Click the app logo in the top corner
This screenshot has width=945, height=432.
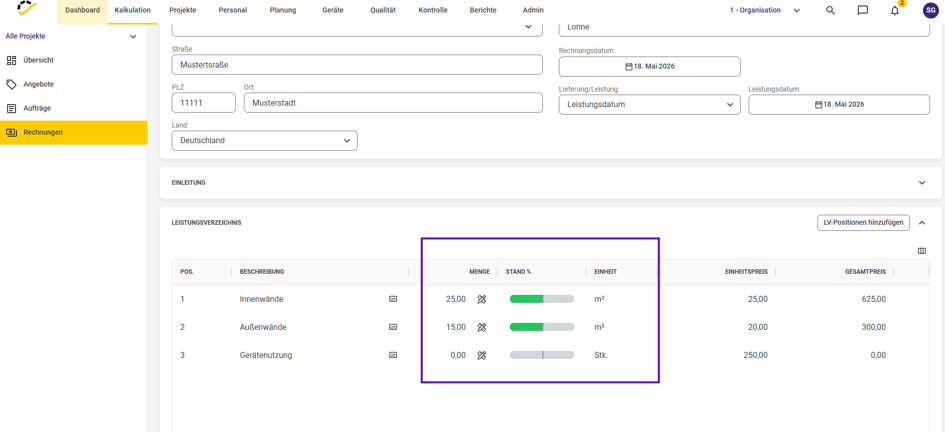(x=27, y=8)
